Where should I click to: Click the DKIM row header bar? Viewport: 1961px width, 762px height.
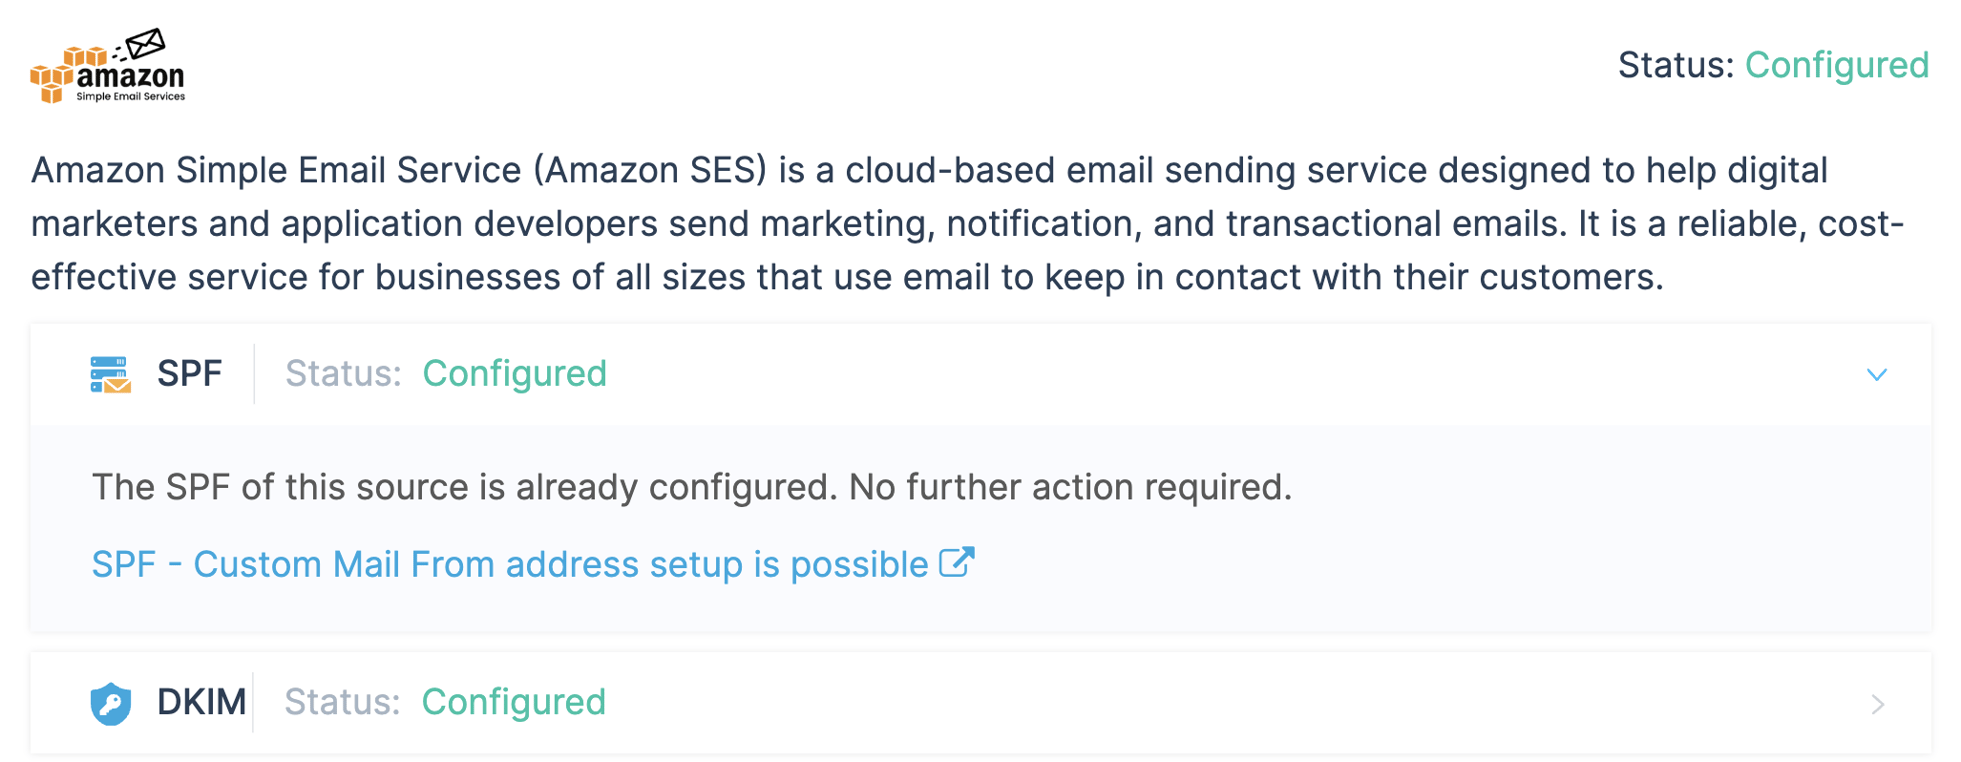(x=1200, y=703)
